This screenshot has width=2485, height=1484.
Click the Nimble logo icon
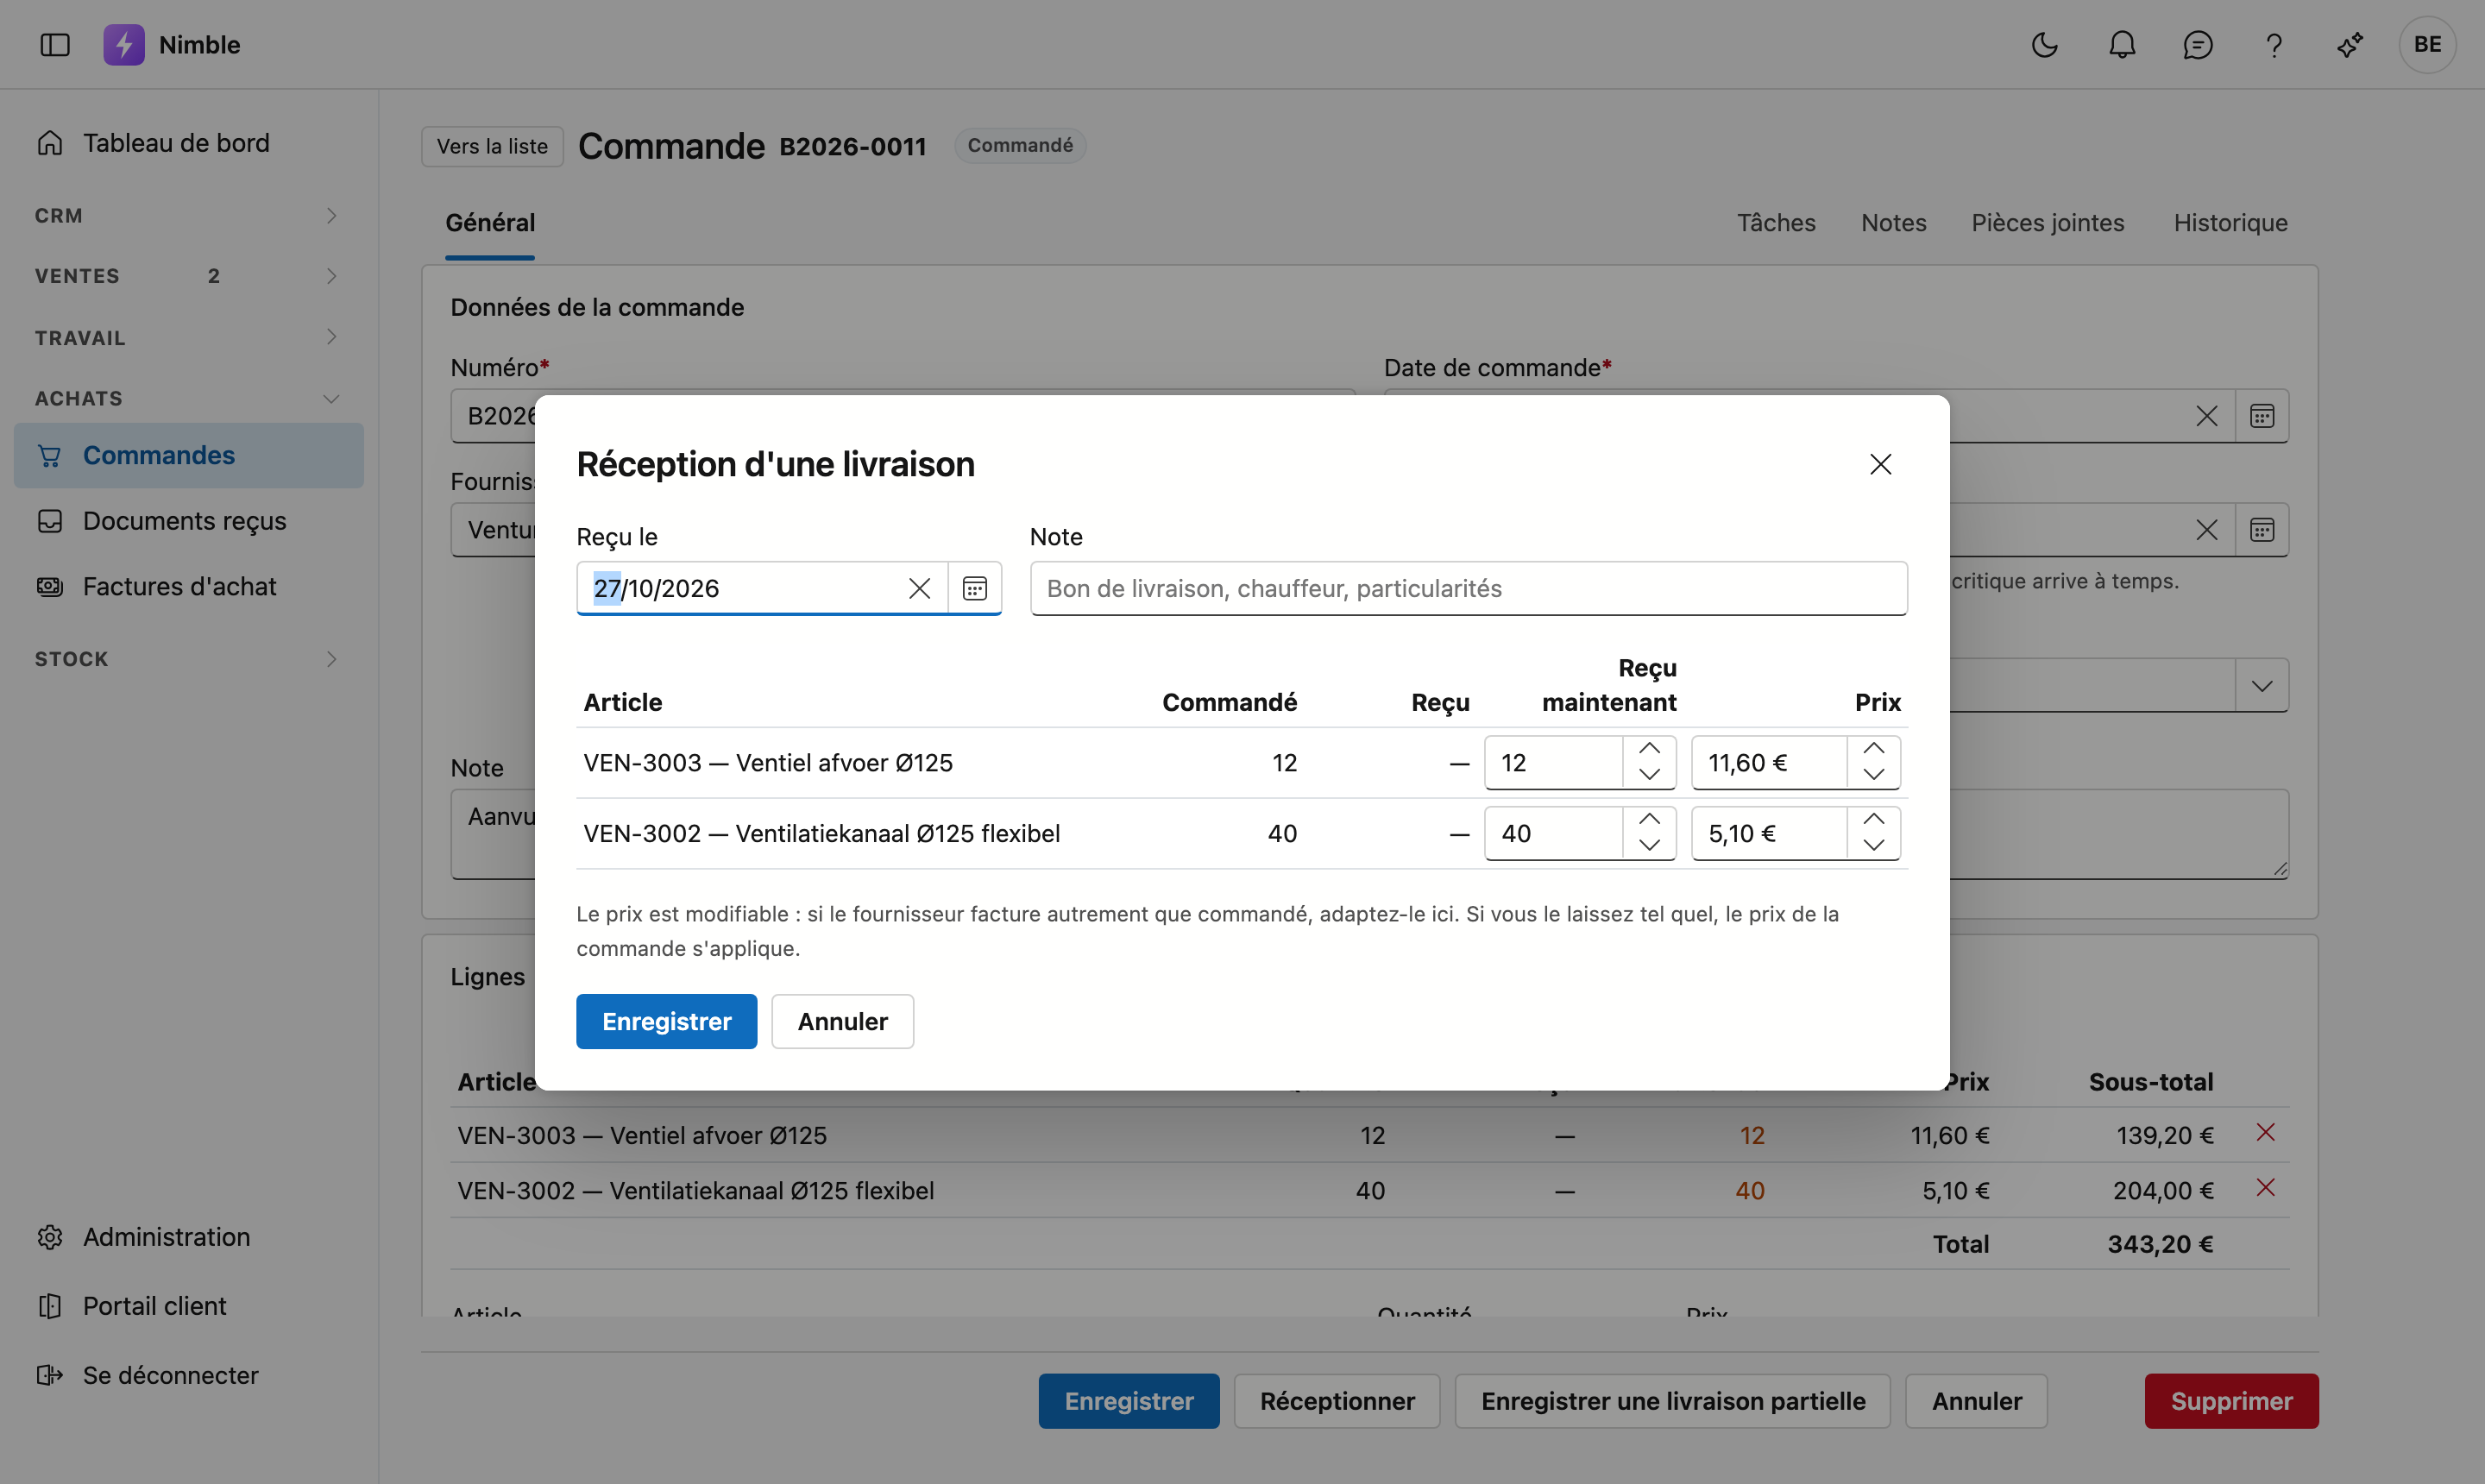click(x=124, y=45)
